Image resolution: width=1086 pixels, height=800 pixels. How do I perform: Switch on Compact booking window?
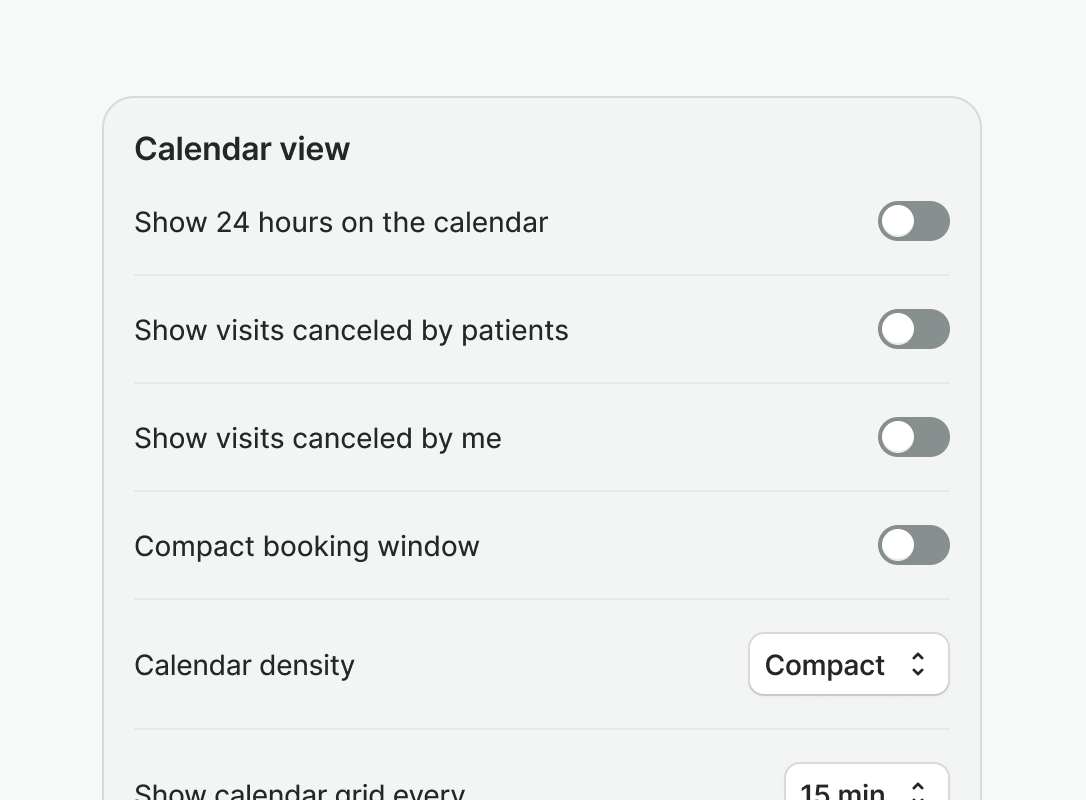coord(913,545)
